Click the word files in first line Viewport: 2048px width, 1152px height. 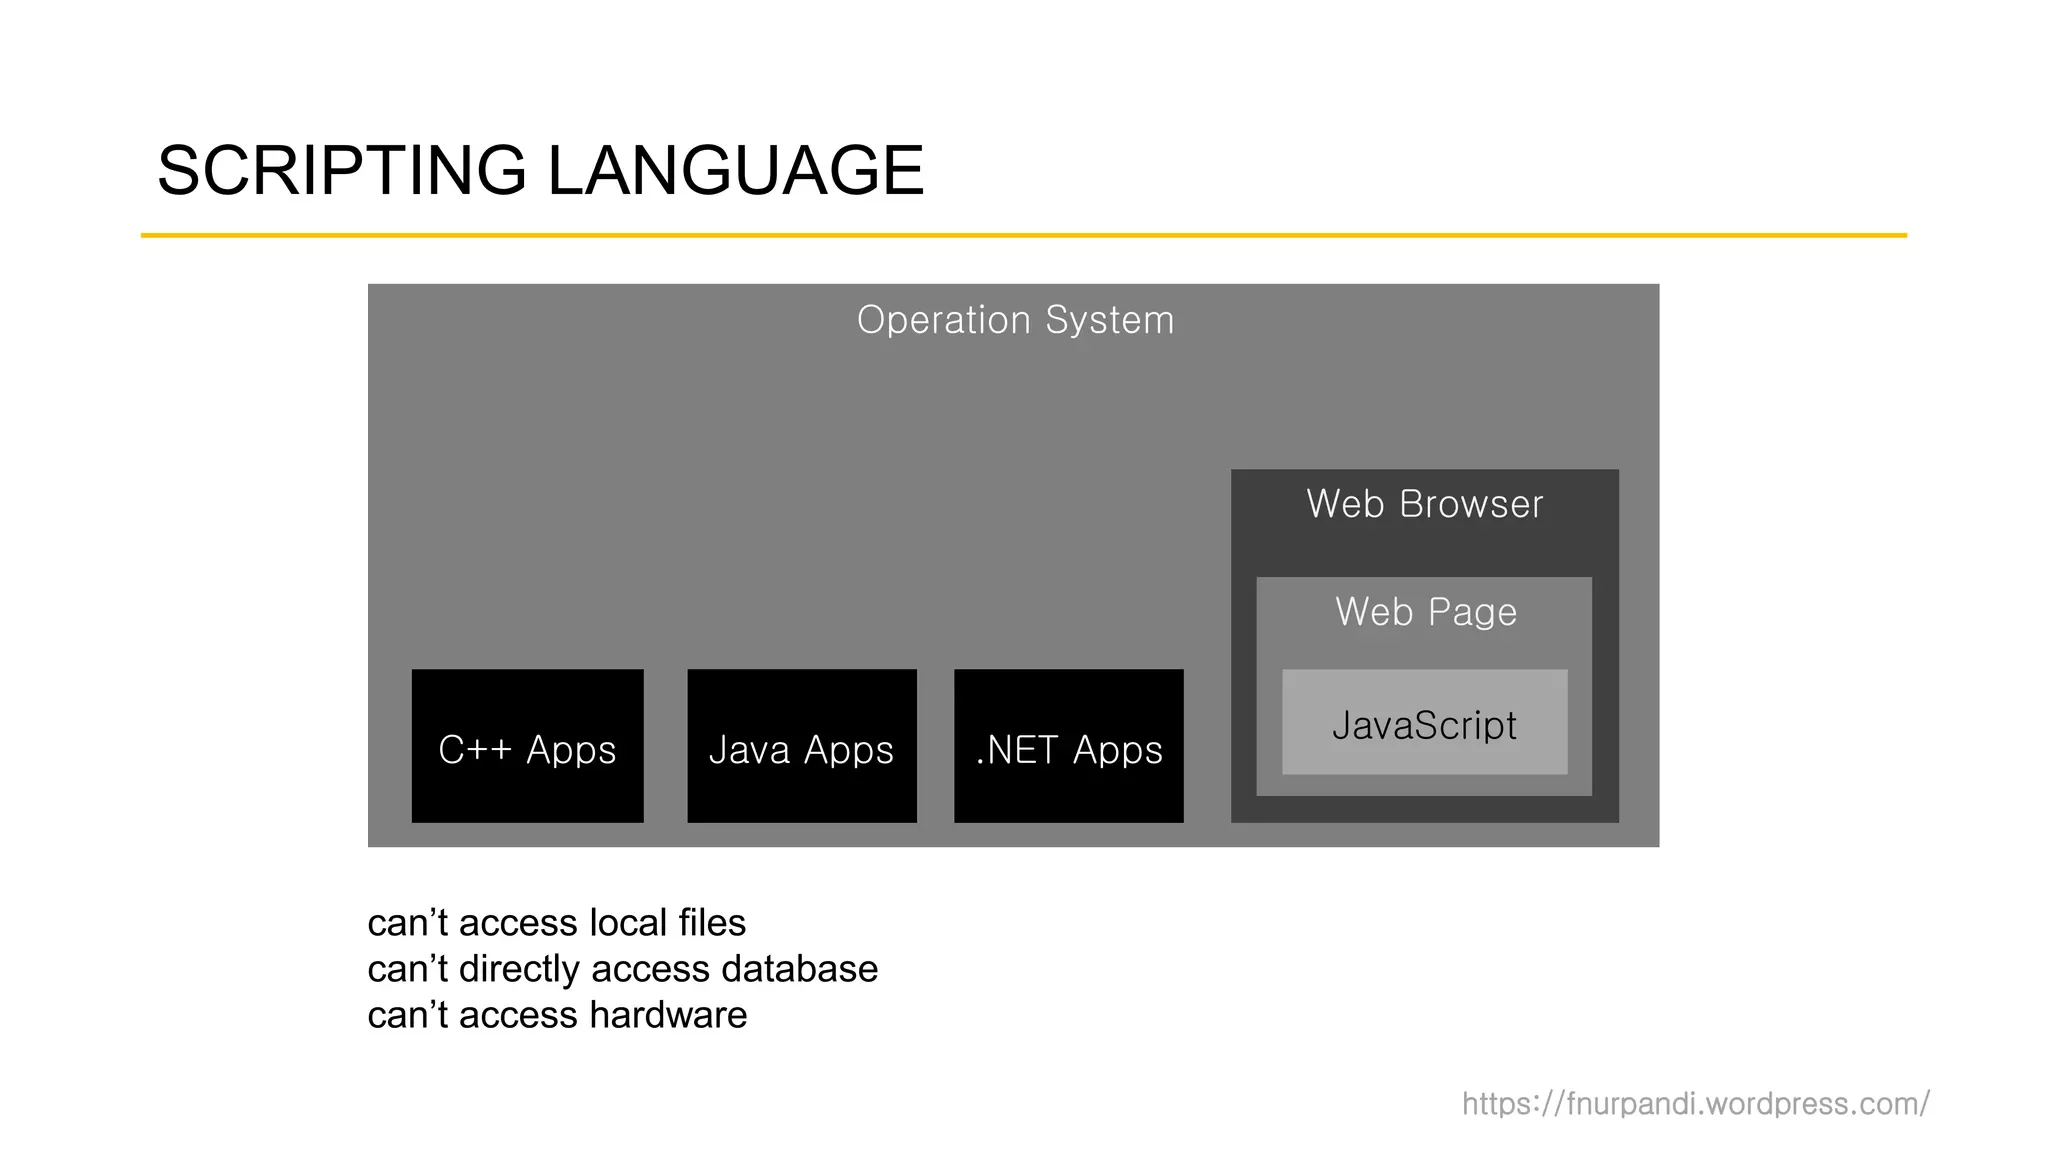712,923
